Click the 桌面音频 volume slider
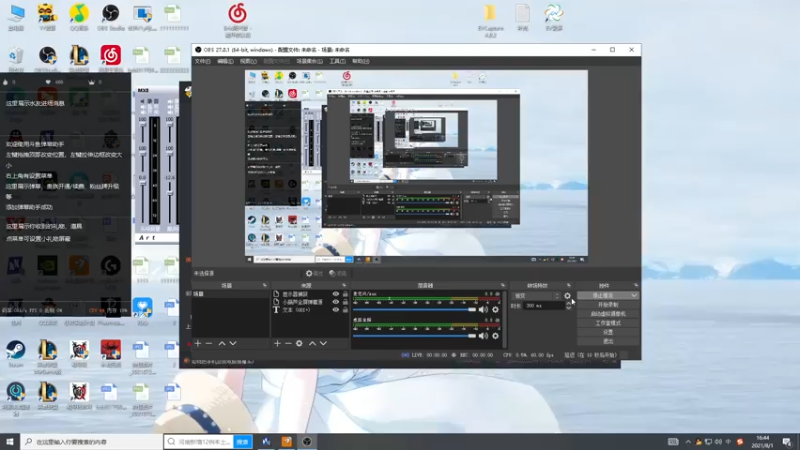 414,336
